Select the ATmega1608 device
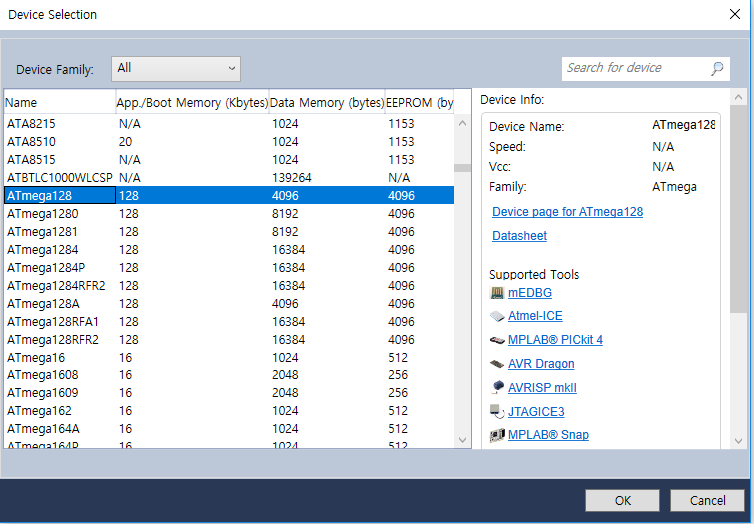Viewport: 754px width, 524px height. tap(229, 375)
